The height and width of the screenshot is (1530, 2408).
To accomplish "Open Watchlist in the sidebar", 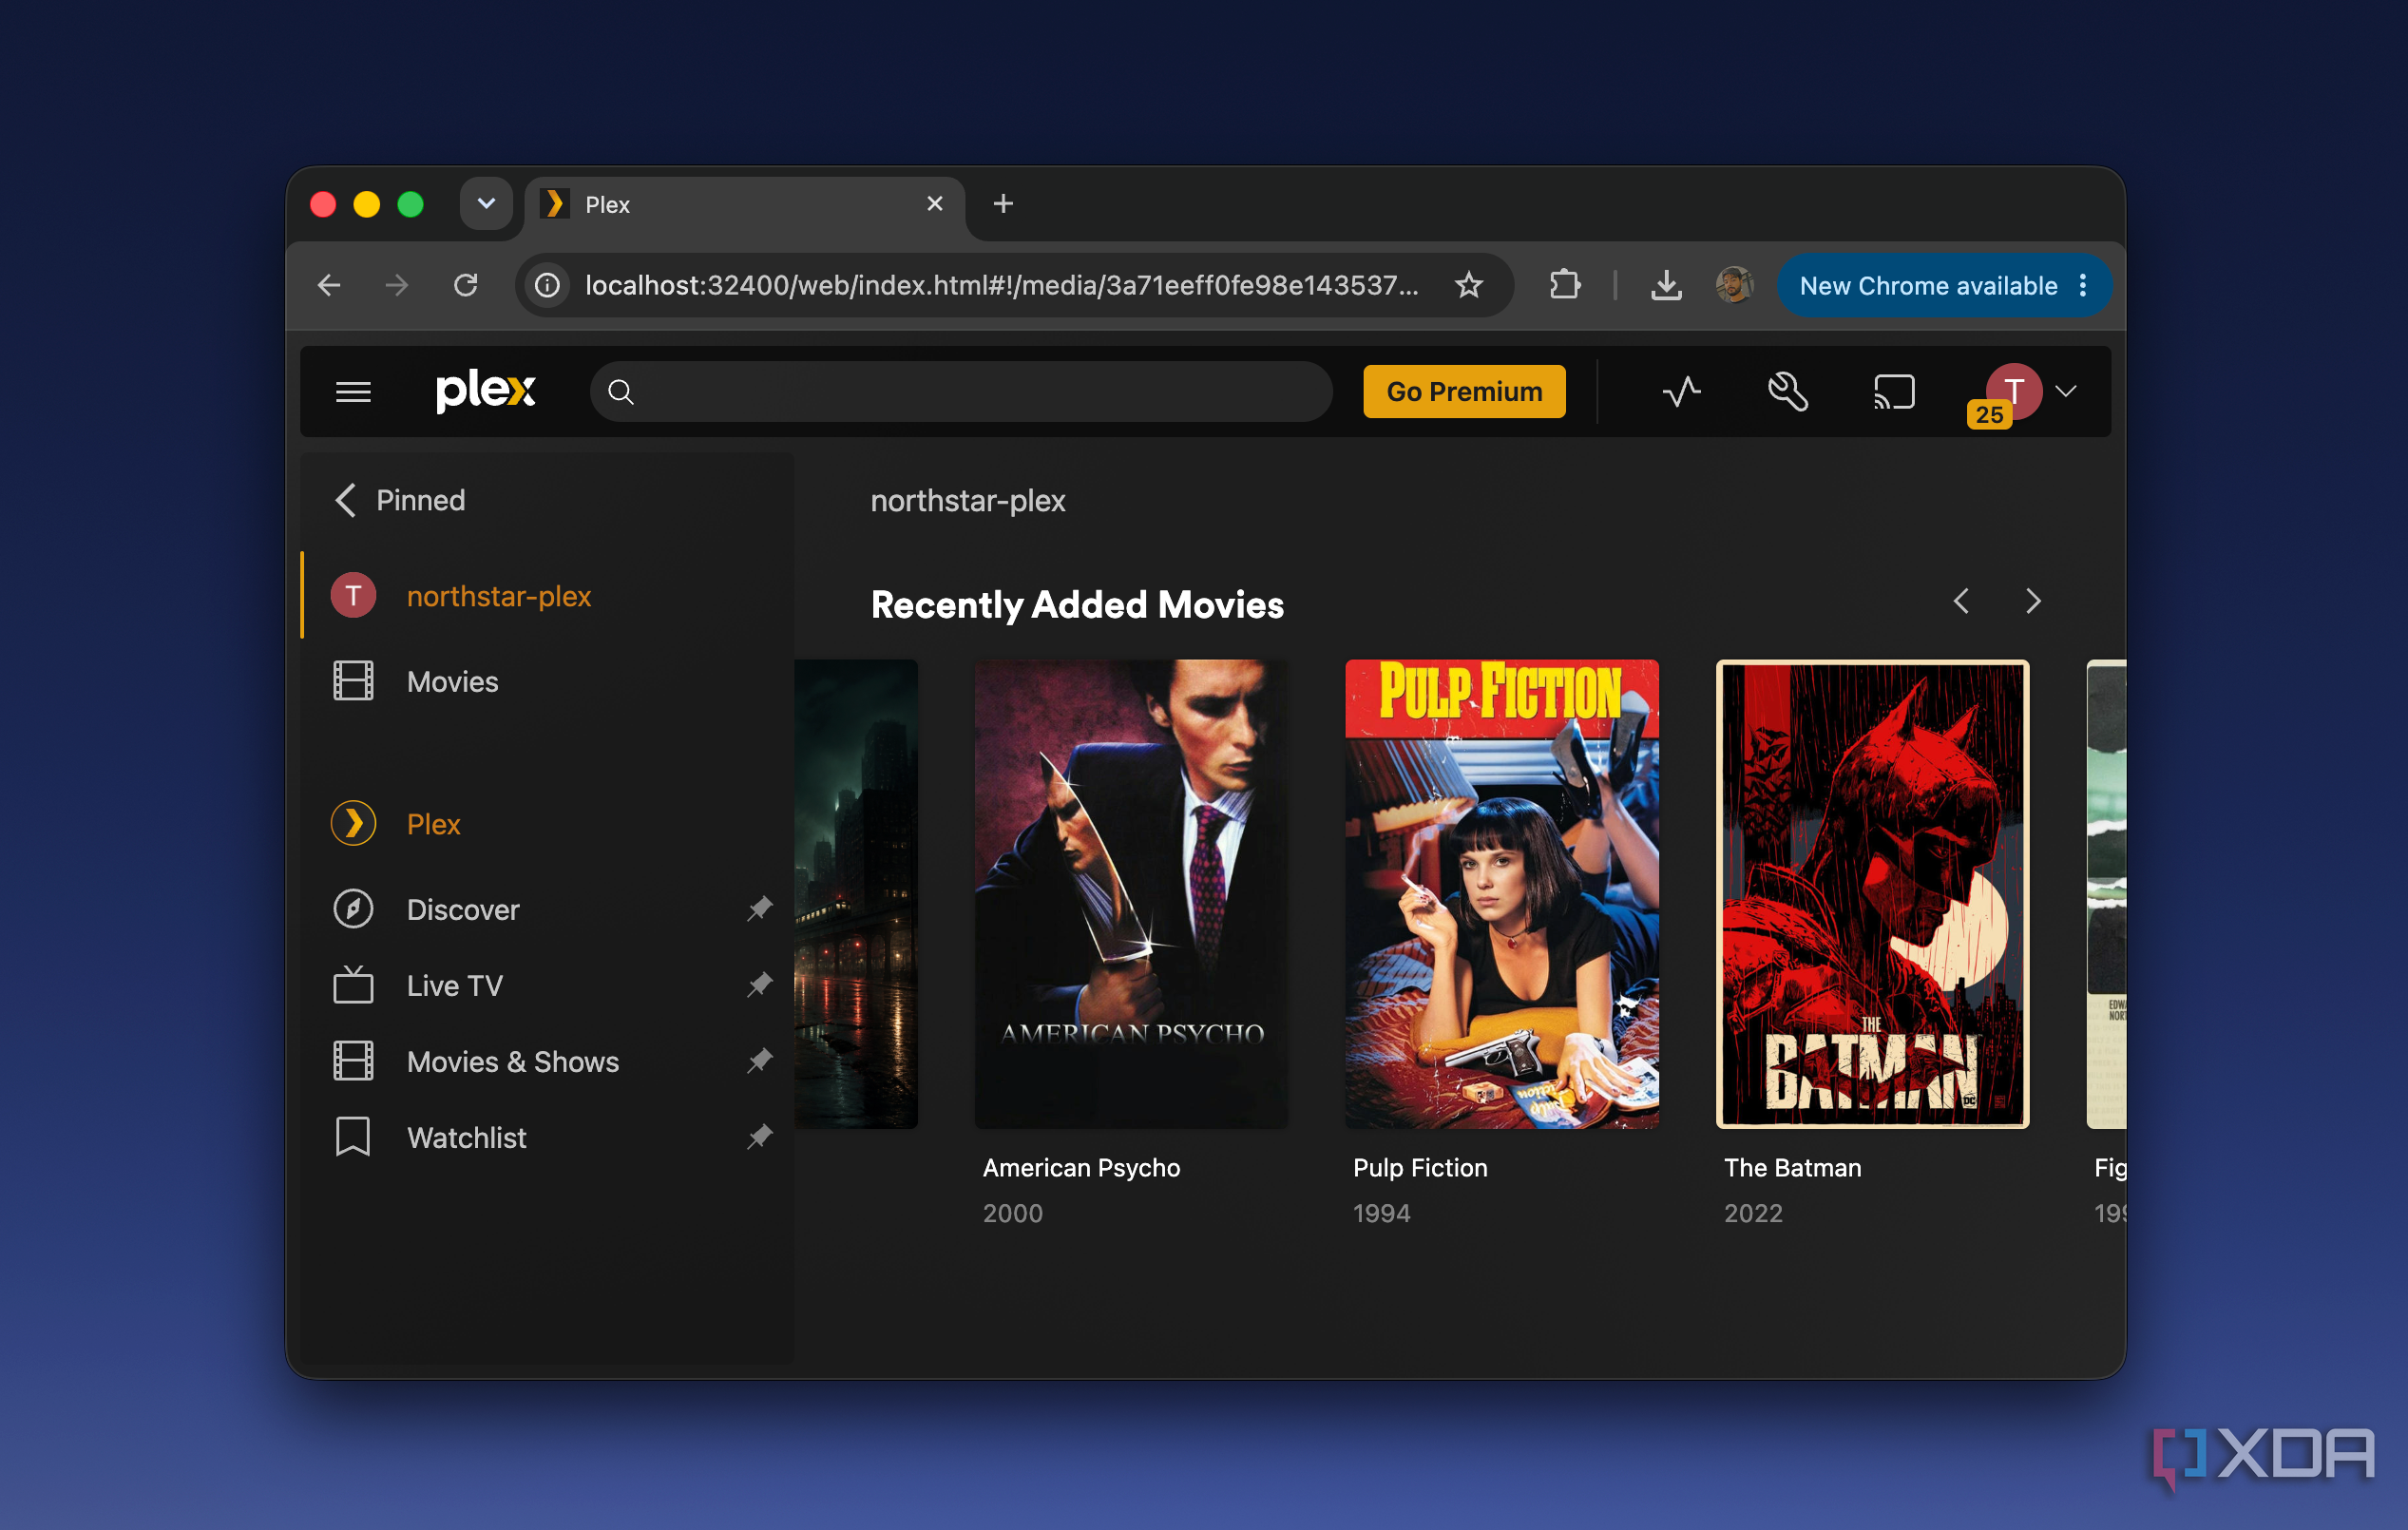I will (466, 1138).
